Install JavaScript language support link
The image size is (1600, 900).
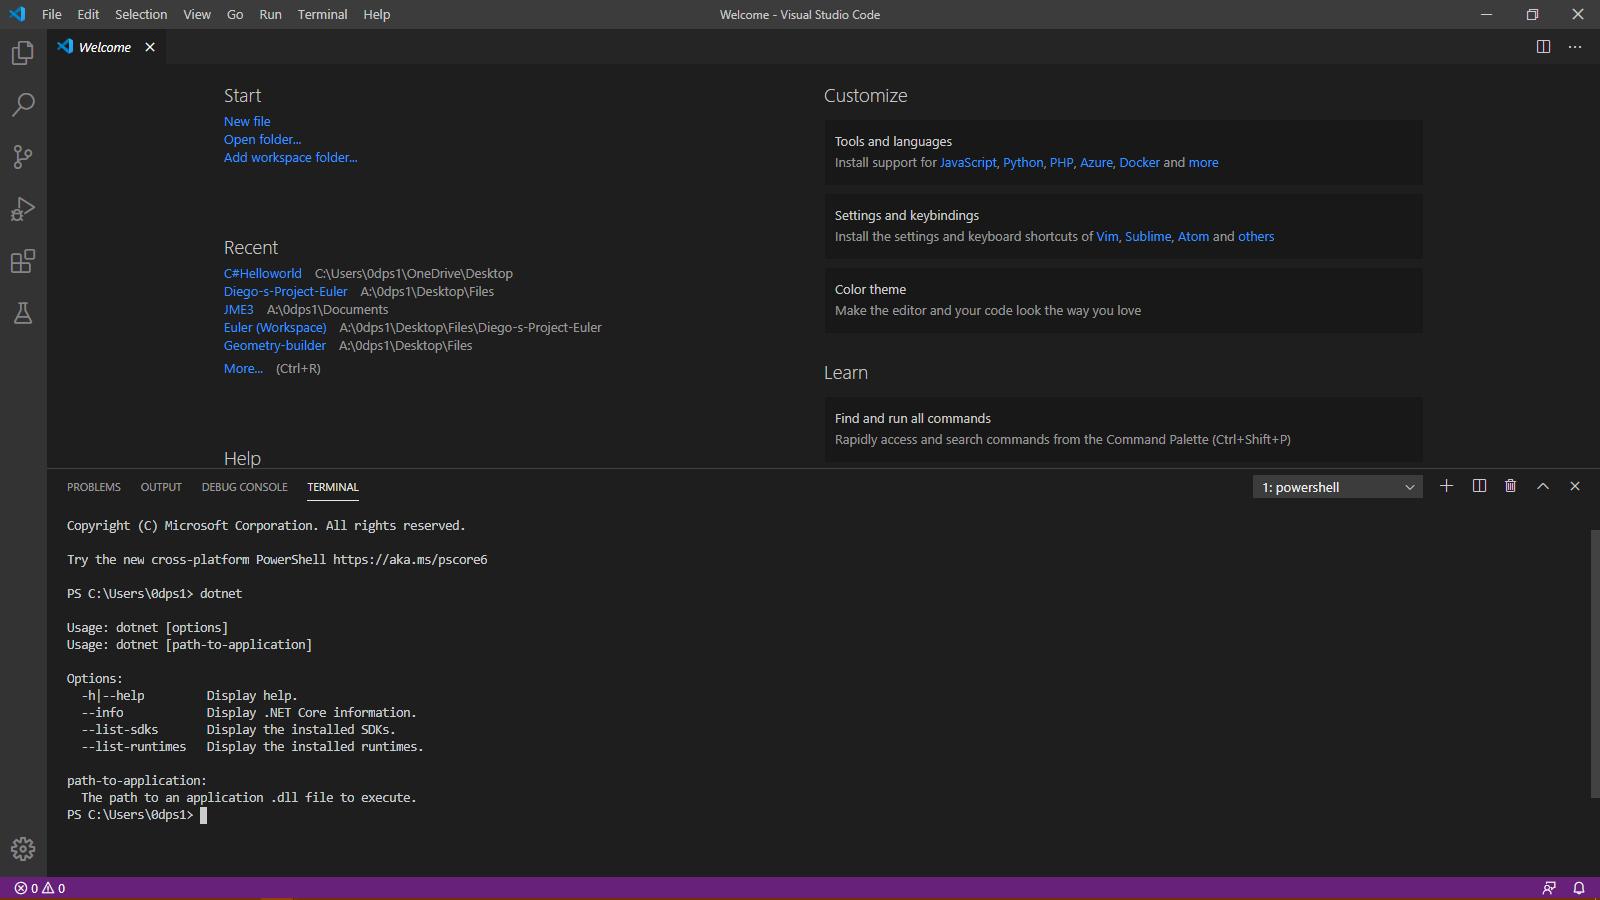(x=968, y=162)
